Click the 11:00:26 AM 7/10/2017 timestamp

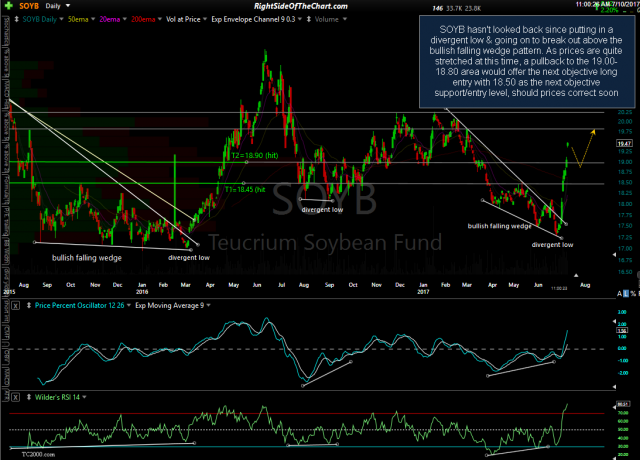click(x=607, y=4)
